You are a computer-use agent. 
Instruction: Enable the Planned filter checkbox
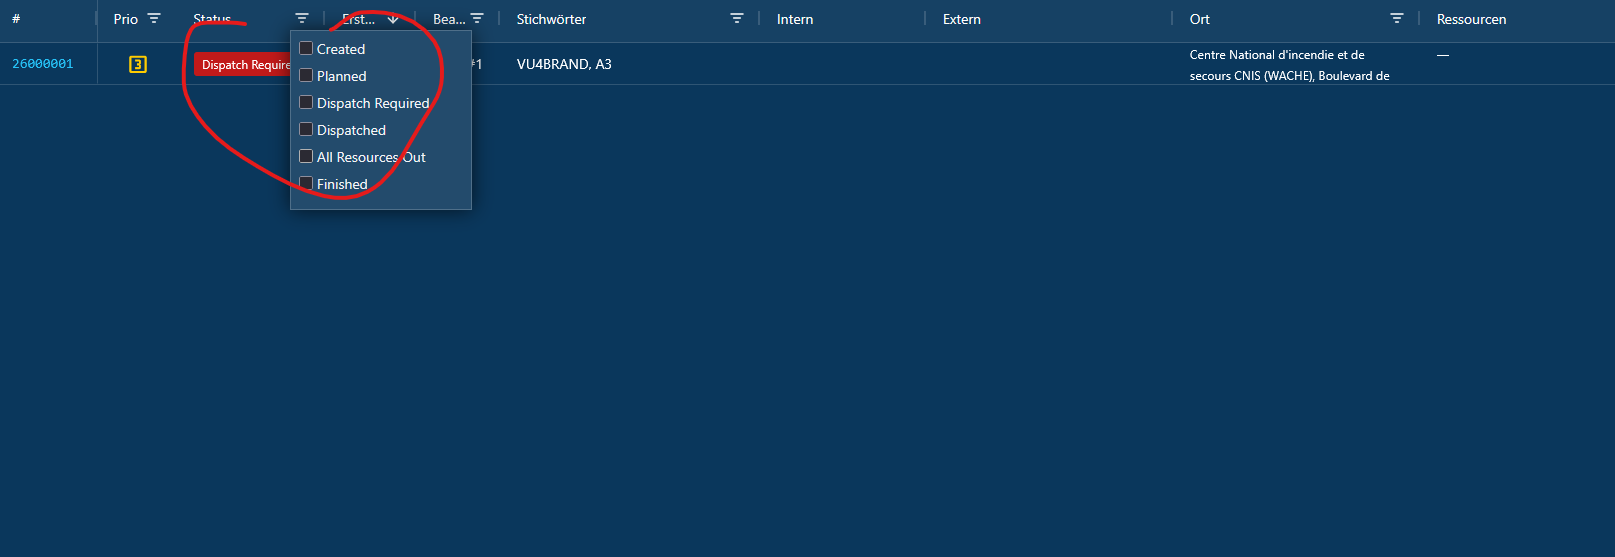pos(307,75)
